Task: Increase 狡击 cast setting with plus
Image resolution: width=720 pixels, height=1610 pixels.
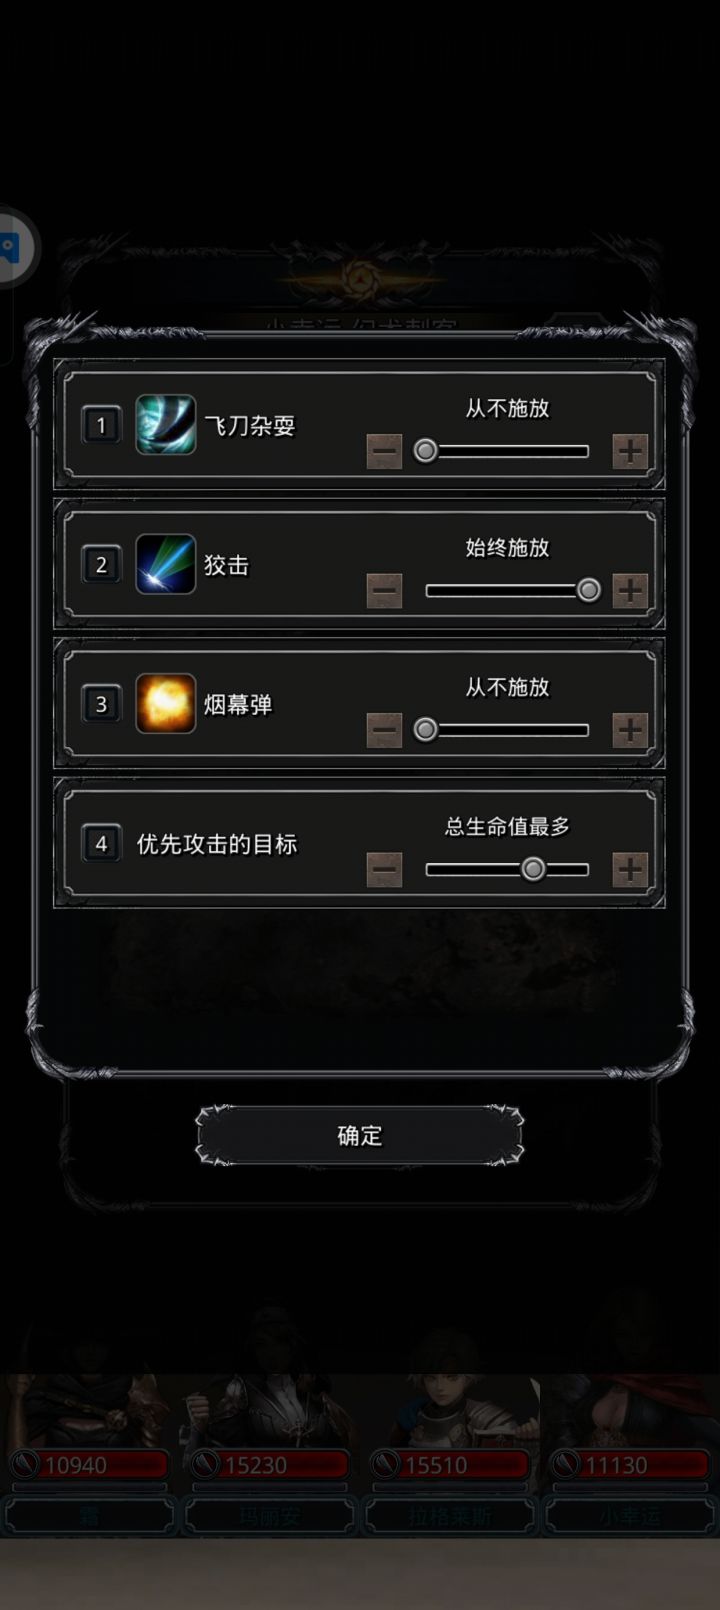Action: (x=630, y=591)
